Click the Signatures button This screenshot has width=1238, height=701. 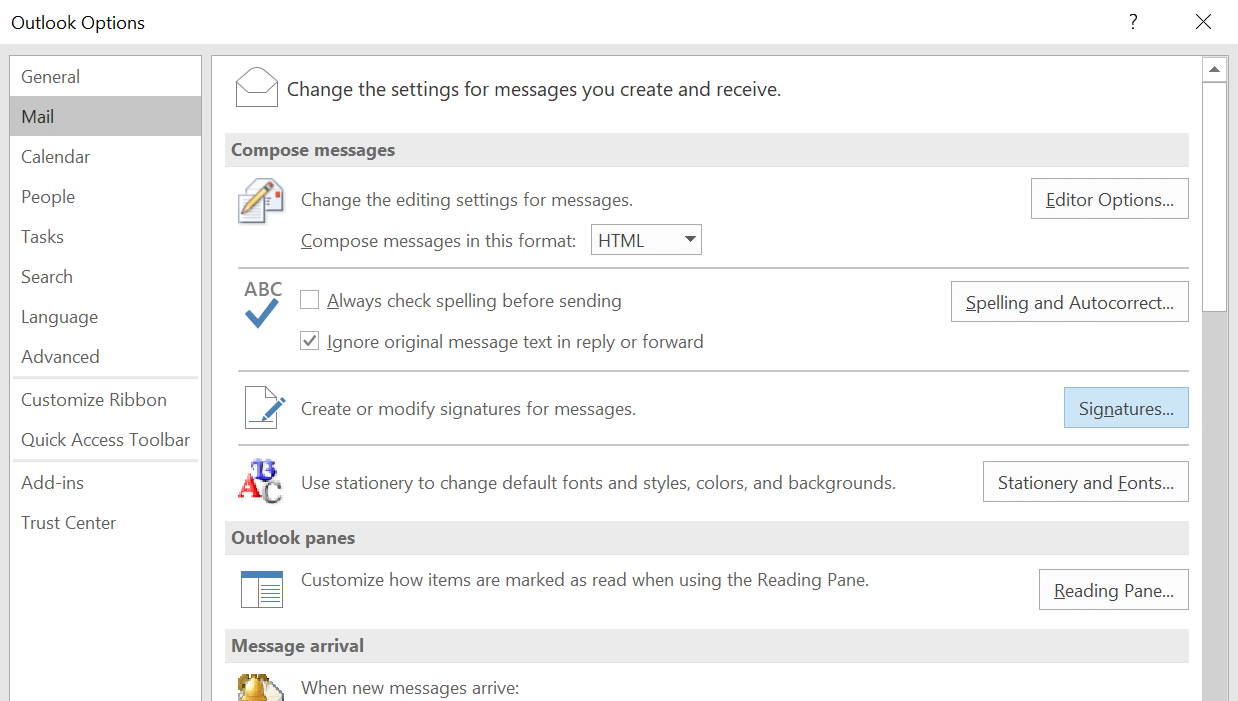[1126, 408]
